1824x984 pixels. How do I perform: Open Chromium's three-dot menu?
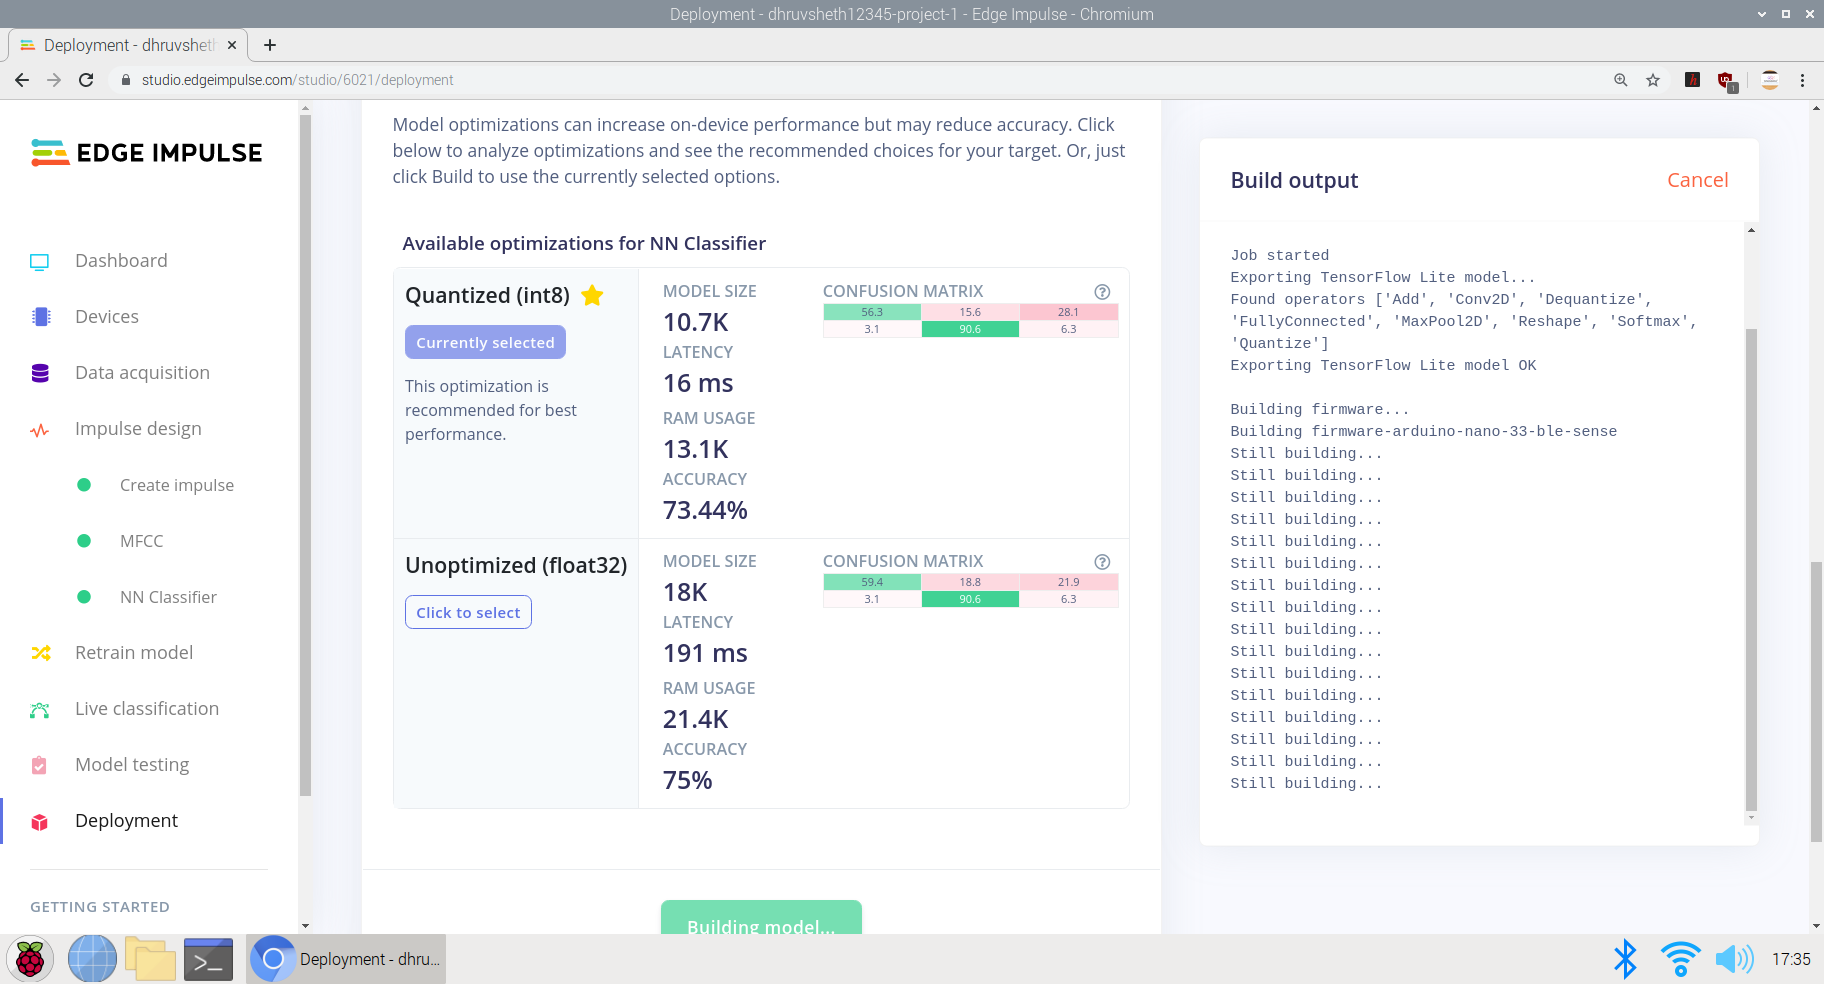[x=1803, y=80]
